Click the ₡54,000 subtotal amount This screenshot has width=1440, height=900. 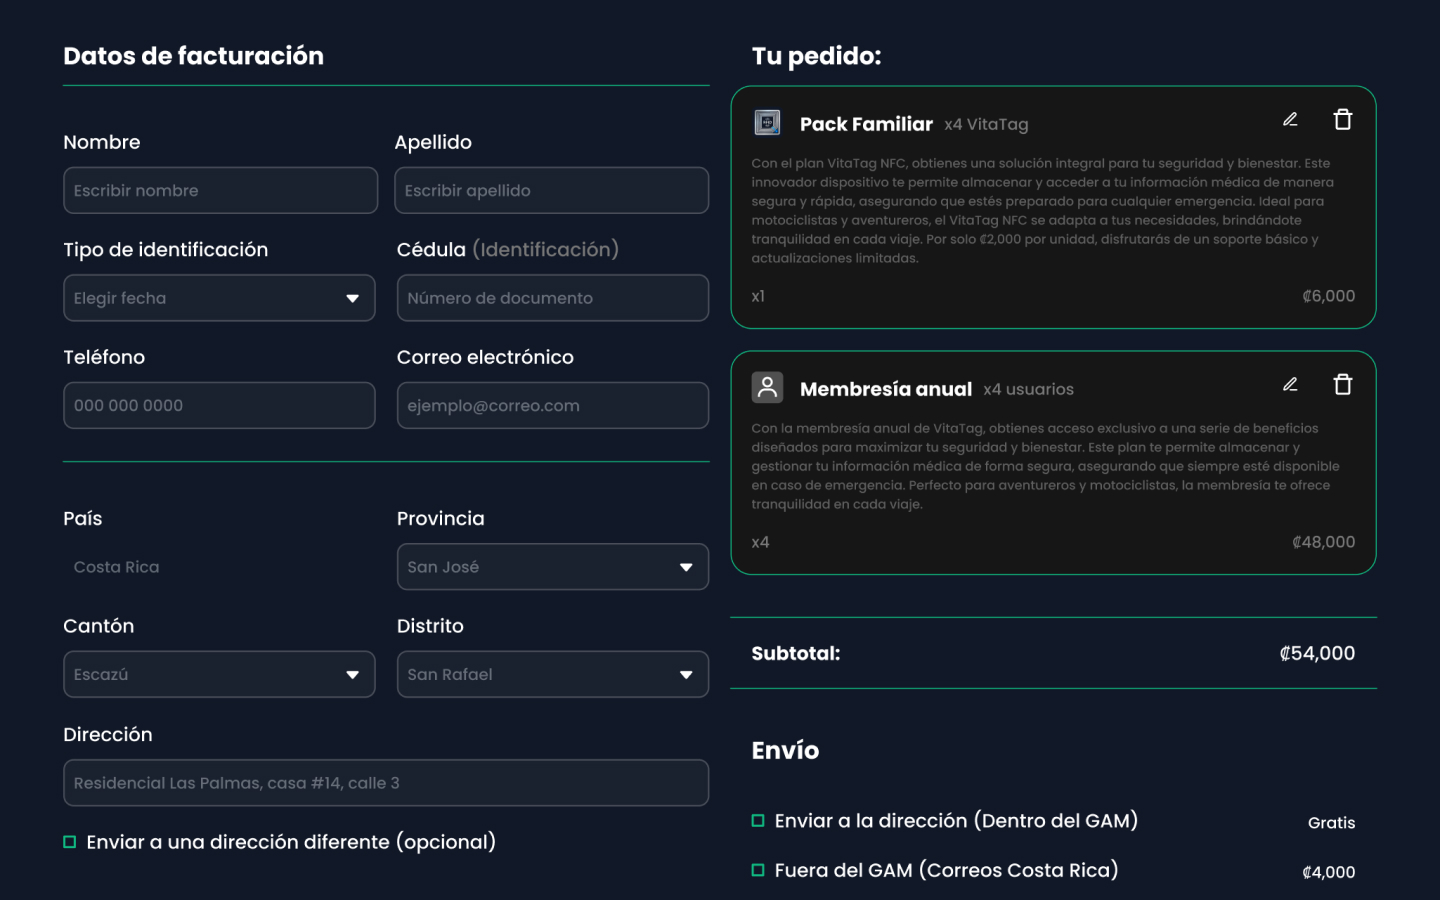1317,653
